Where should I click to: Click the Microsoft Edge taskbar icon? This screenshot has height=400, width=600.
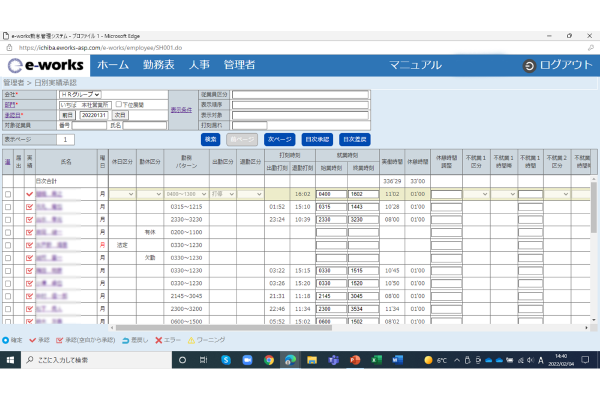click(290, 360)
